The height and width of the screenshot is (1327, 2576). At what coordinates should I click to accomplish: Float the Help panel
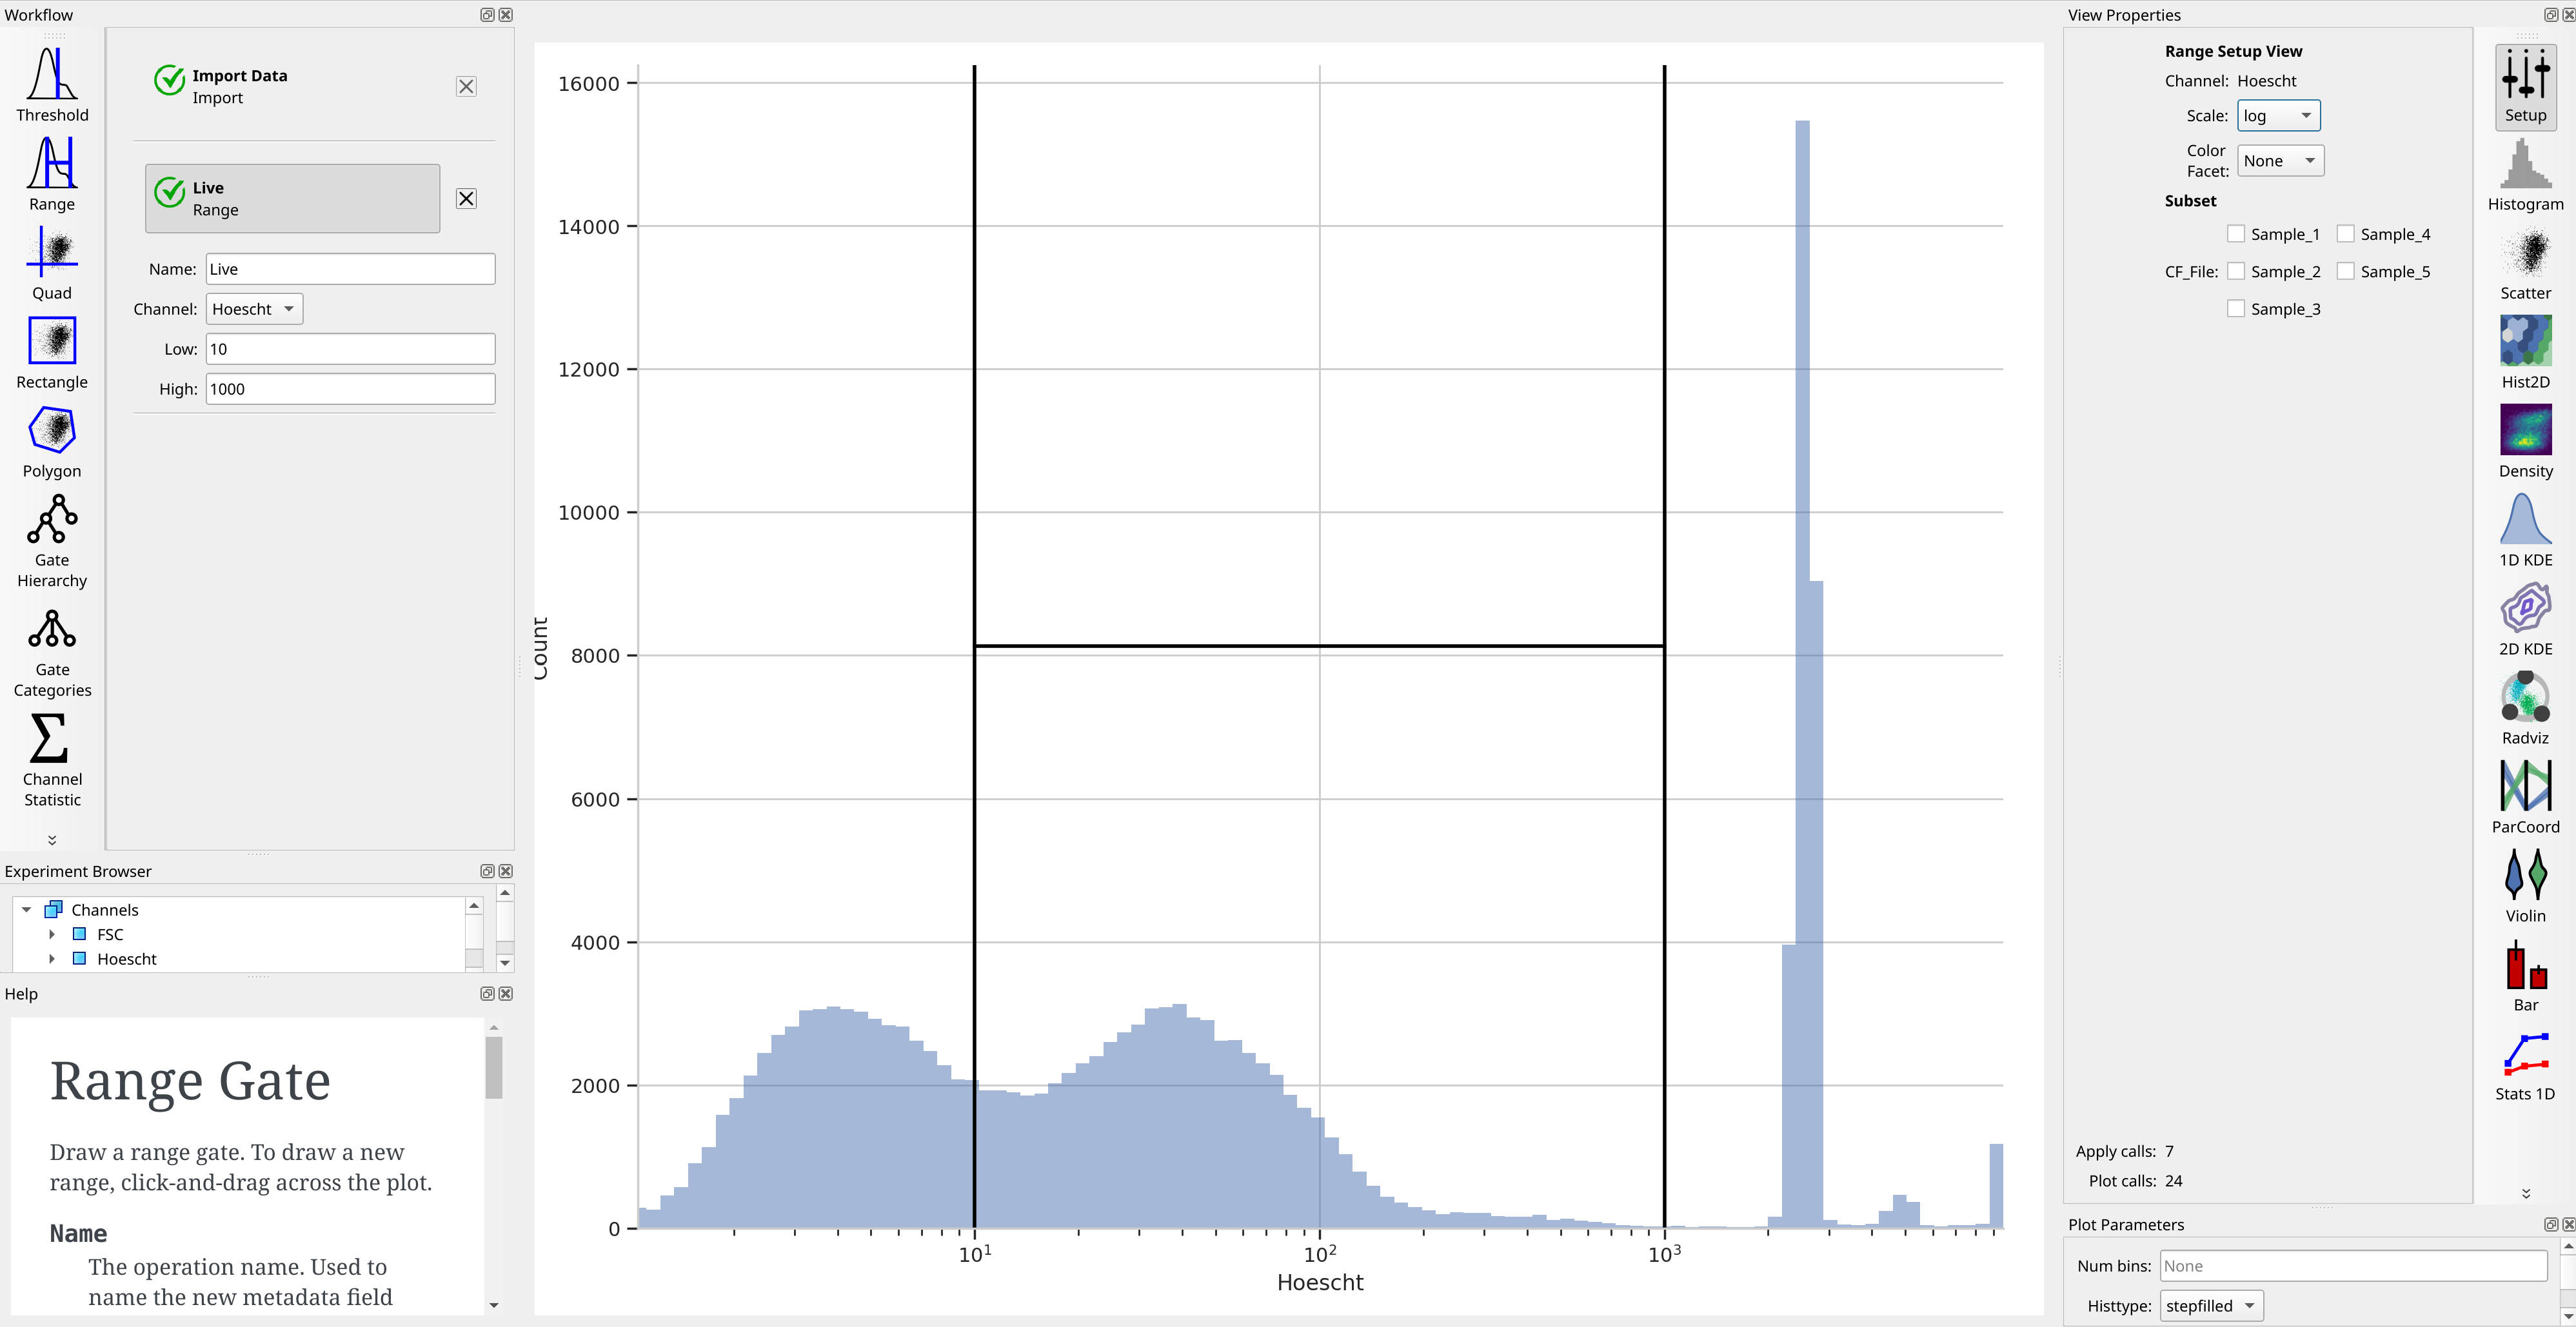click(487, 993)
